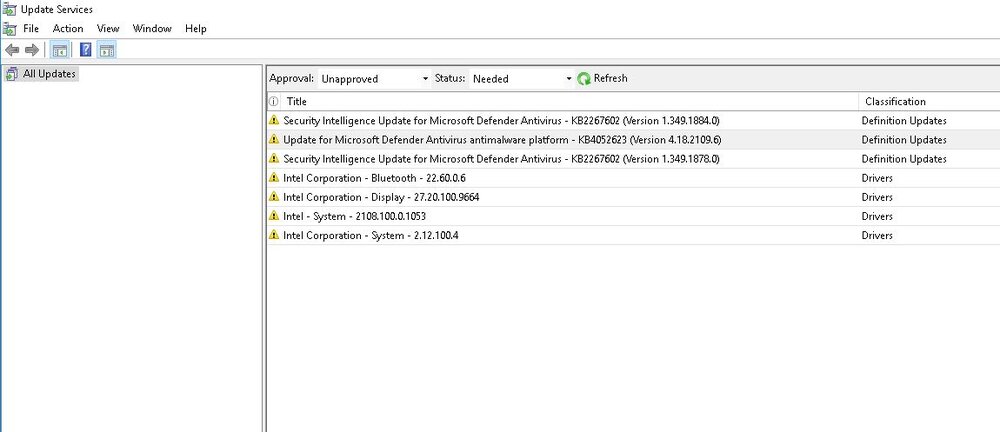
Task: Click Drivers cell for the 2108.100.0.1053 row
Action: pos(877,216)
